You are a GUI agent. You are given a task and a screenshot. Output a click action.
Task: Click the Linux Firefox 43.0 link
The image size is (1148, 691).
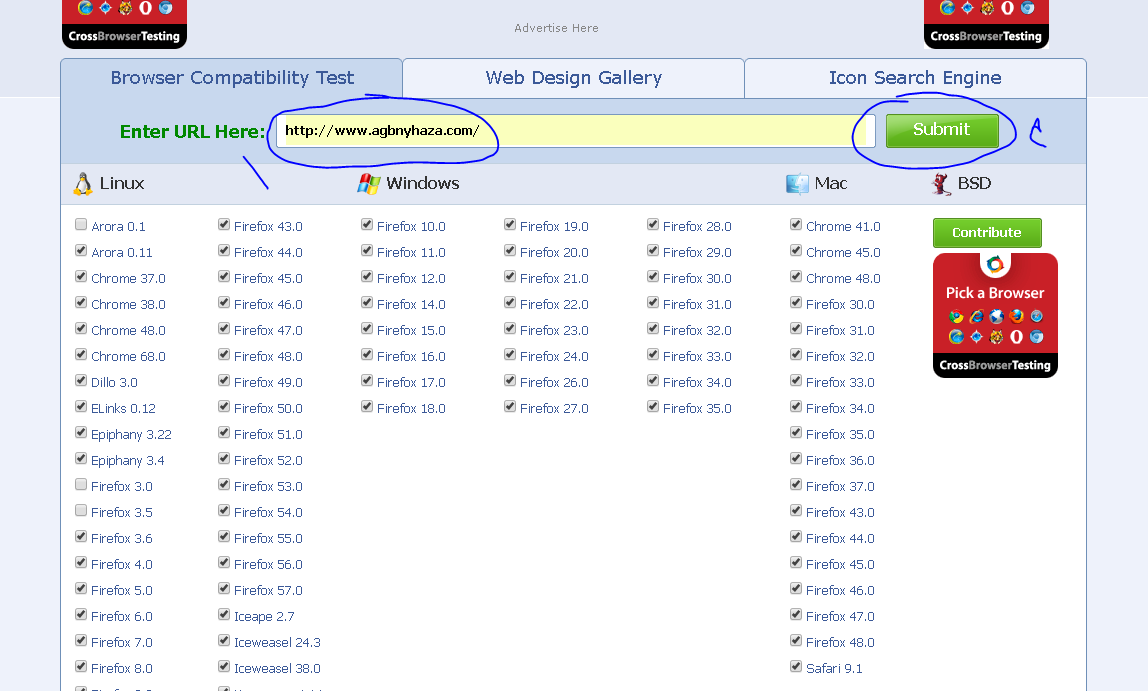coord(268,227)
